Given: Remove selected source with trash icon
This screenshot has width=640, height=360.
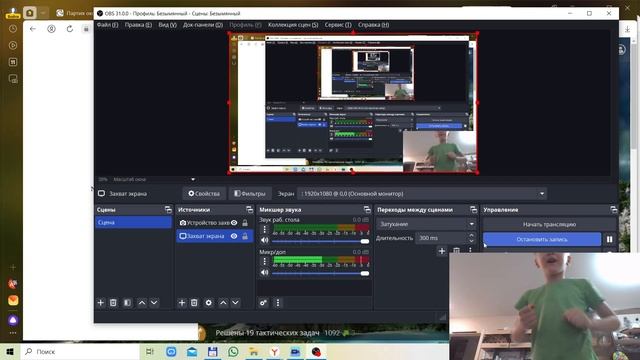Looking at the screenshot, I should 194,302.
